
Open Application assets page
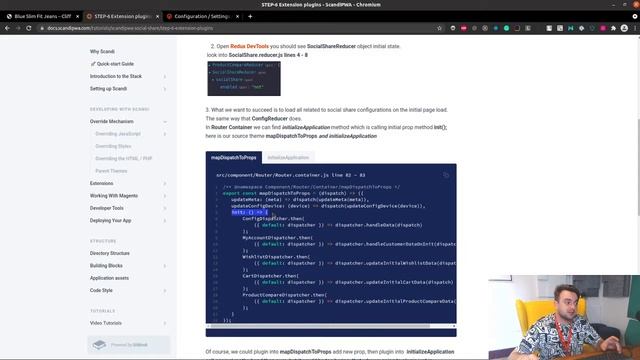coord(109,278)
